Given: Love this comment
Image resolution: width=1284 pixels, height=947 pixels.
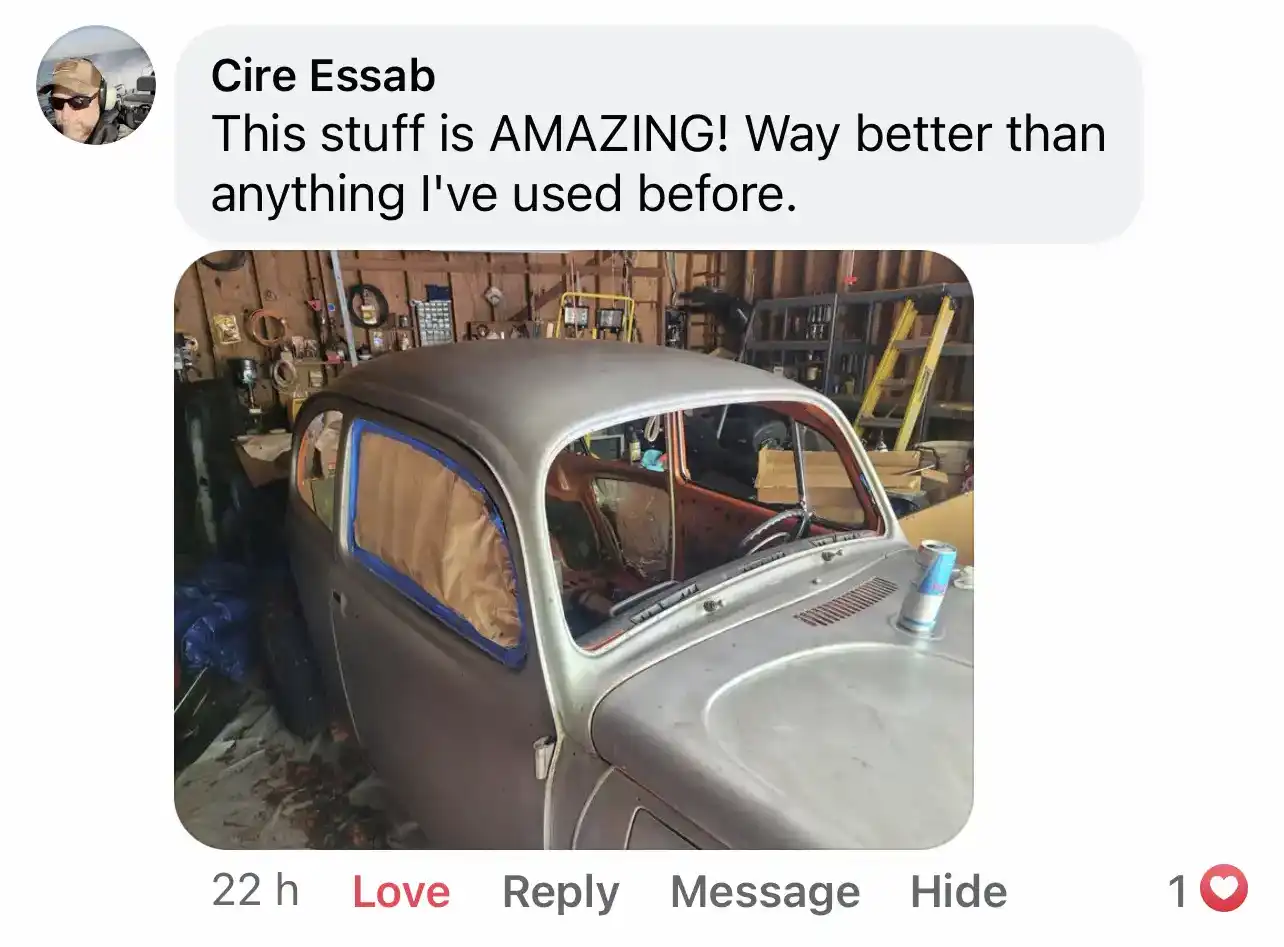Looking at the screenshot, I should coord(401,892).
